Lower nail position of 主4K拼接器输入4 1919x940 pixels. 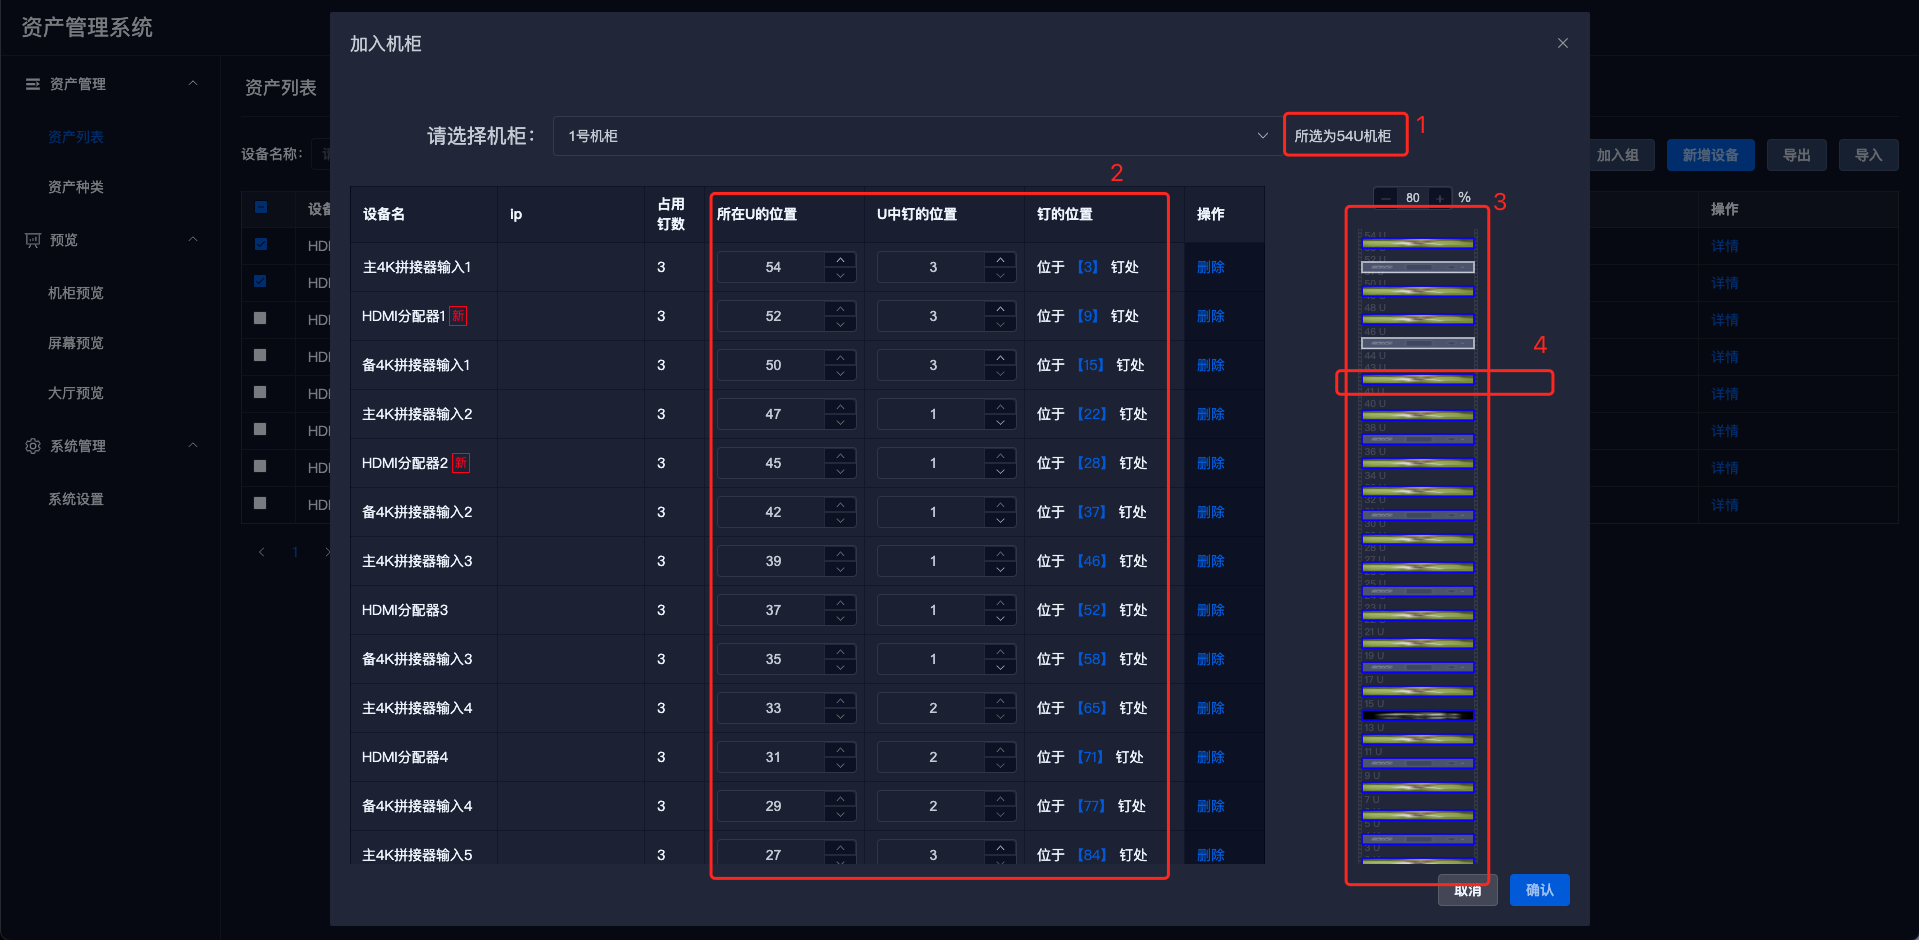click(1000, 715)
